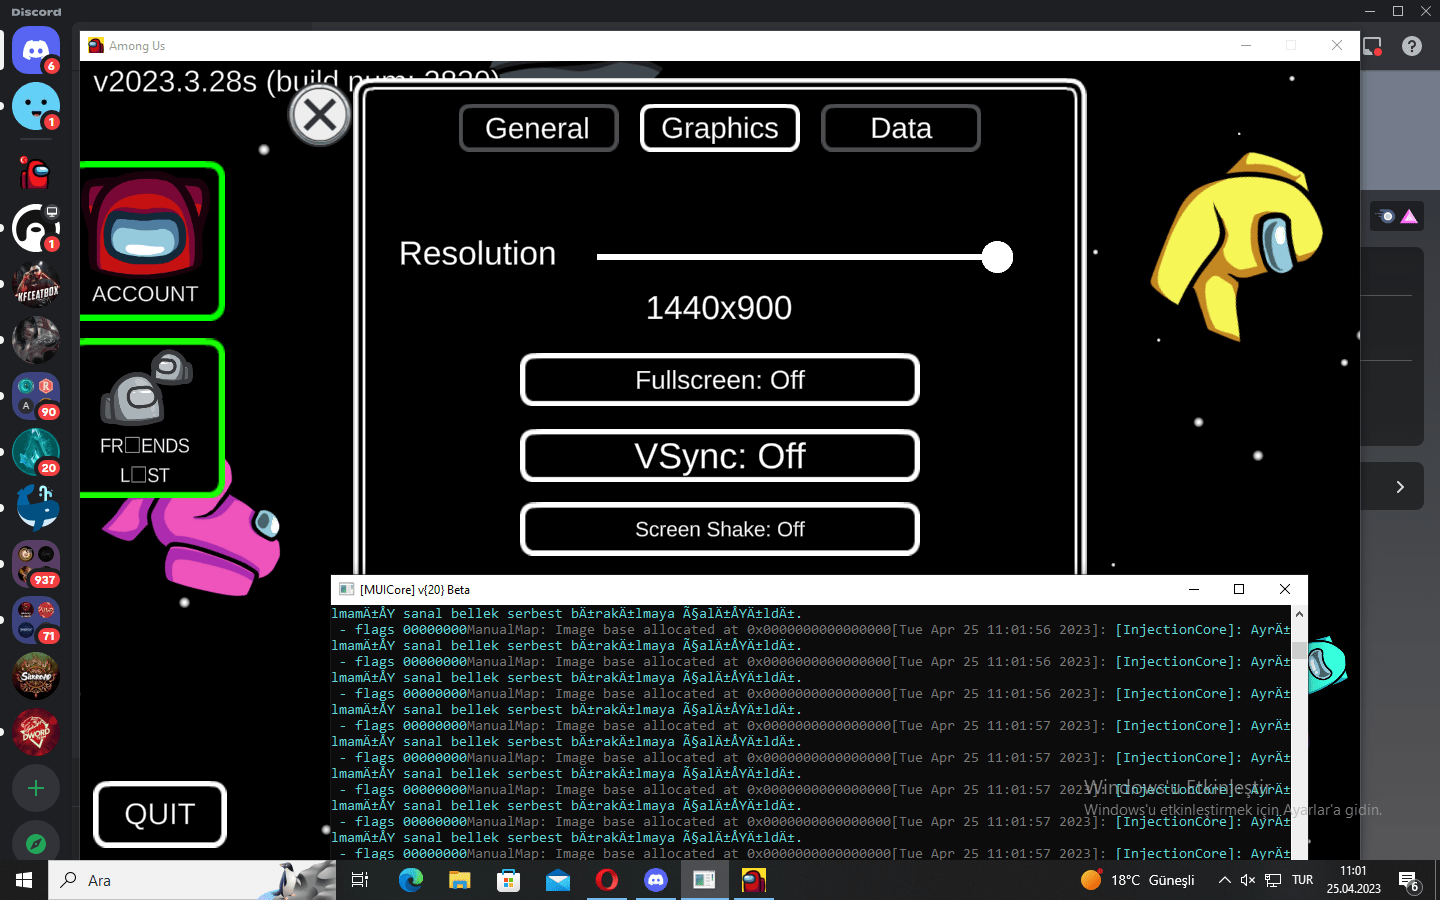Screen dimensions: 1440x900
Task: Switch to Discord via its taskbar icon
Action: (x=656, y=880)
